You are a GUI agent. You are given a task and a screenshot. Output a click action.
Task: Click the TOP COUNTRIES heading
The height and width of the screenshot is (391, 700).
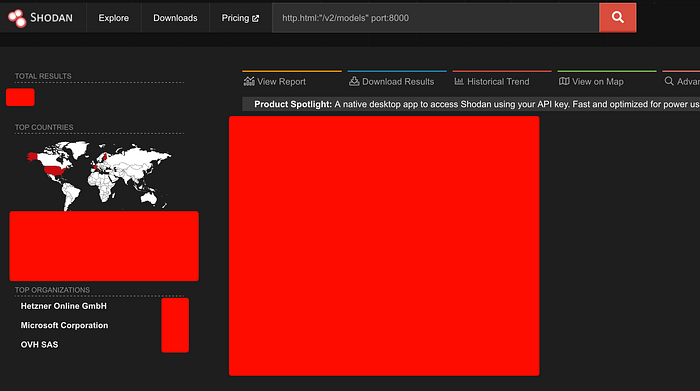pos(44,127)
